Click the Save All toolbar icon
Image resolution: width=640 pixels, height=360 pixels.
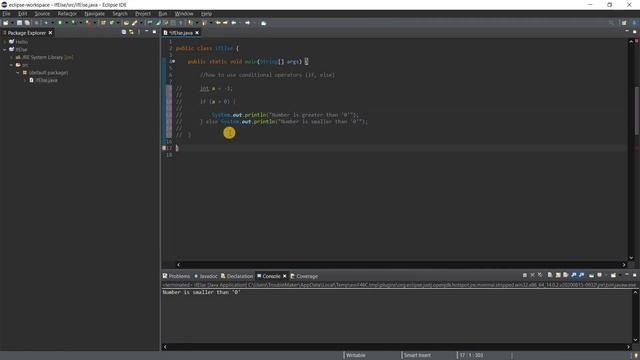(x=27, y=23)
